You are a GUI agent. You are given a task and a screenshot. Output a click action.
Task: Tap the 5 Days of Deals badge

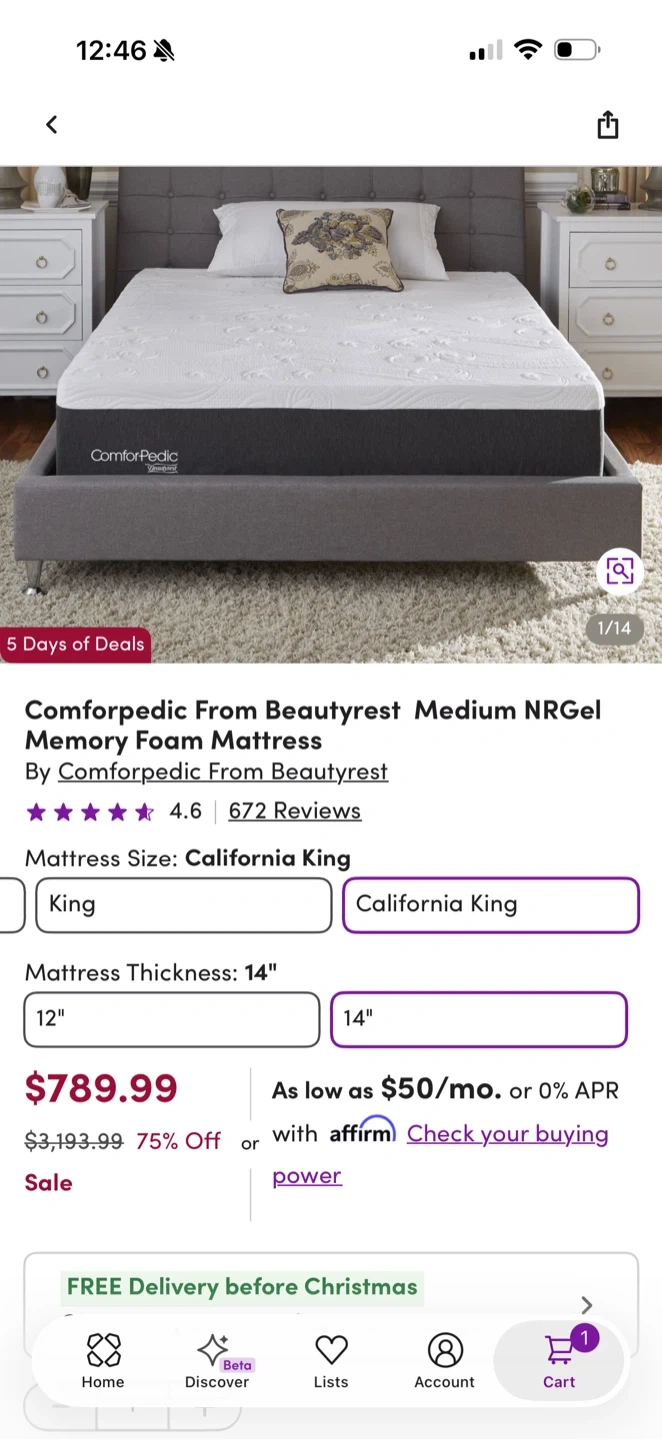[x=76, y=645]
